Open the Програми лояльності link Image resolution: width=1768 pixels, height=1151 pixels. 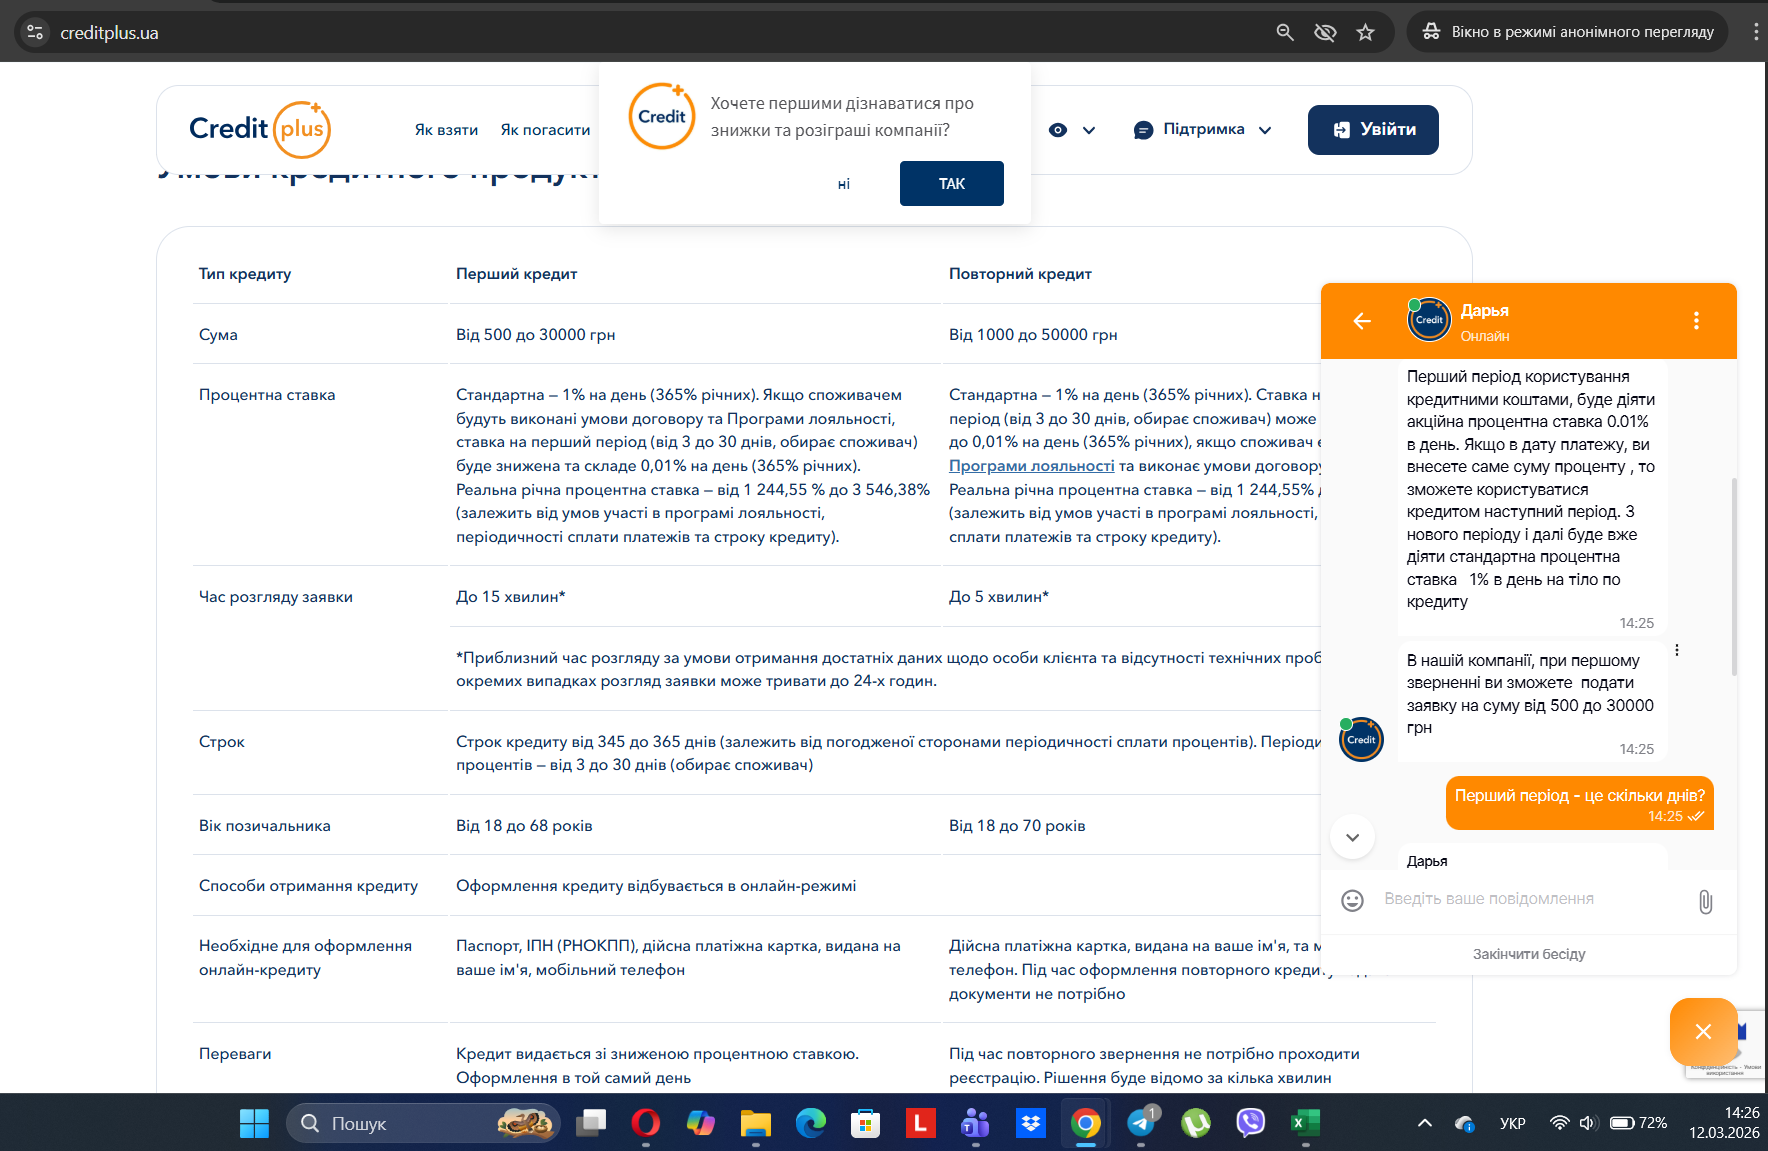click(x=1031, y=466)
